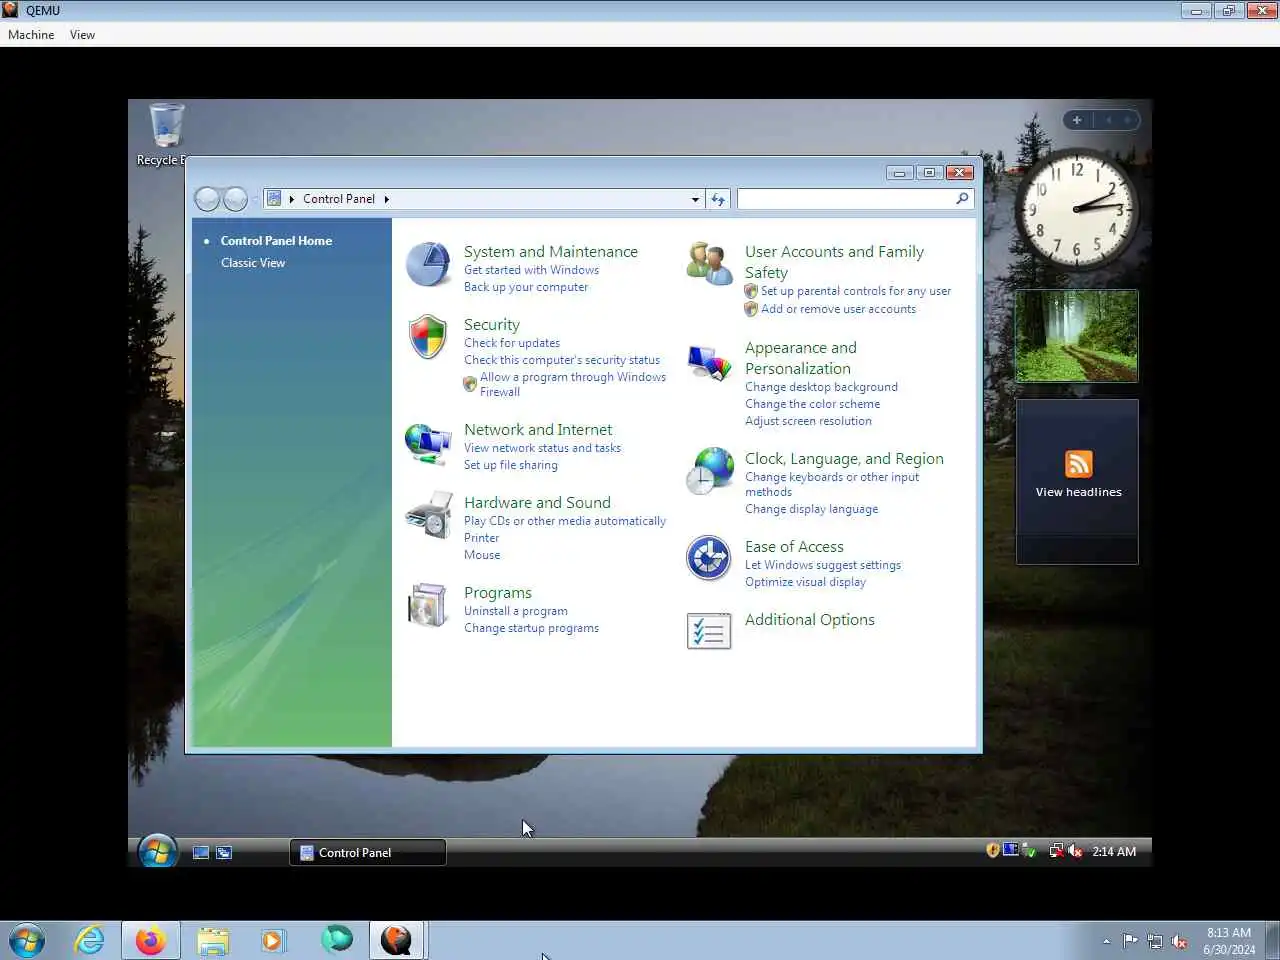Open Firefox from the host taskbar

pyautogui.click(x=151, y=940)
